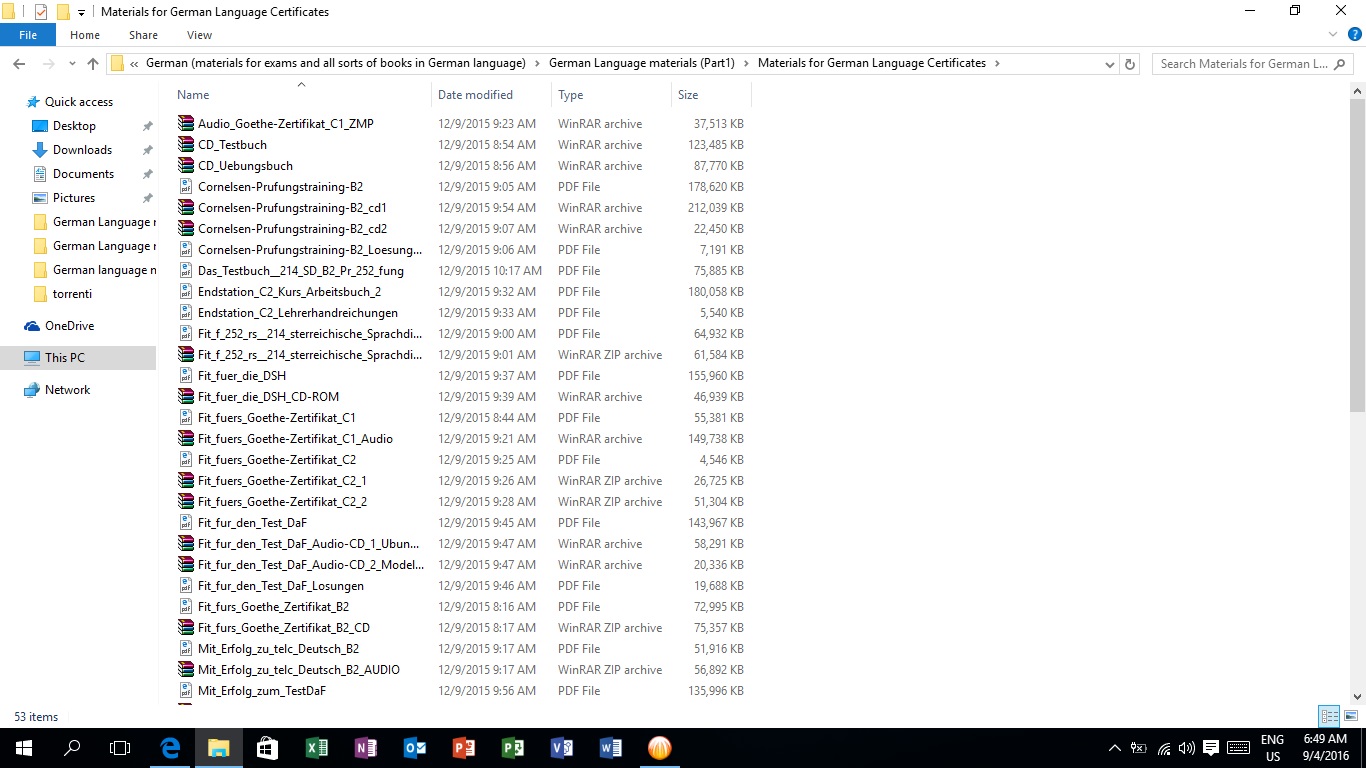
Task: Select Network in navigation pane
Action: coord(67,390)
